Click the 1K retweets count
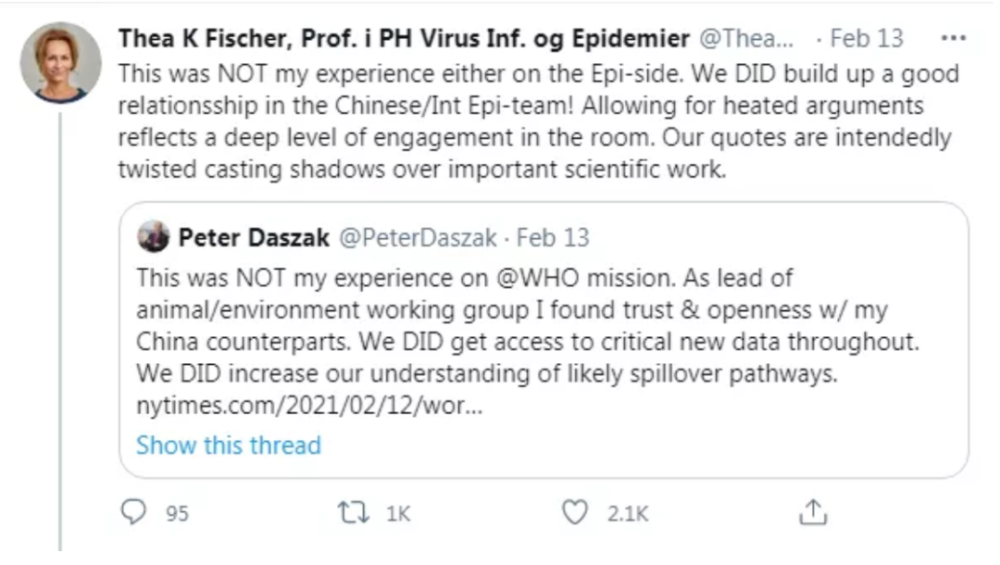1000x565 pixels. [x=397, y=514]
